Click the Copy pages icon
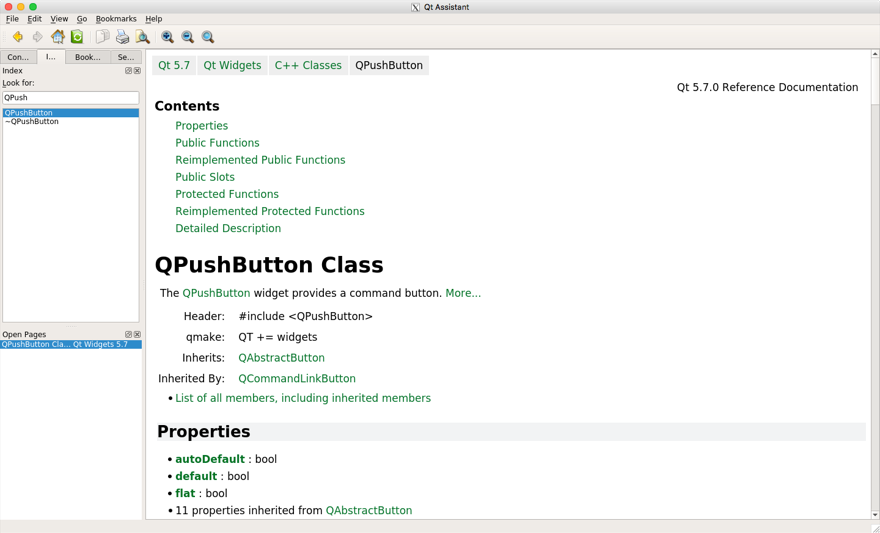The height and width of the screenshot is (533, 880). [x=102, y=37]
